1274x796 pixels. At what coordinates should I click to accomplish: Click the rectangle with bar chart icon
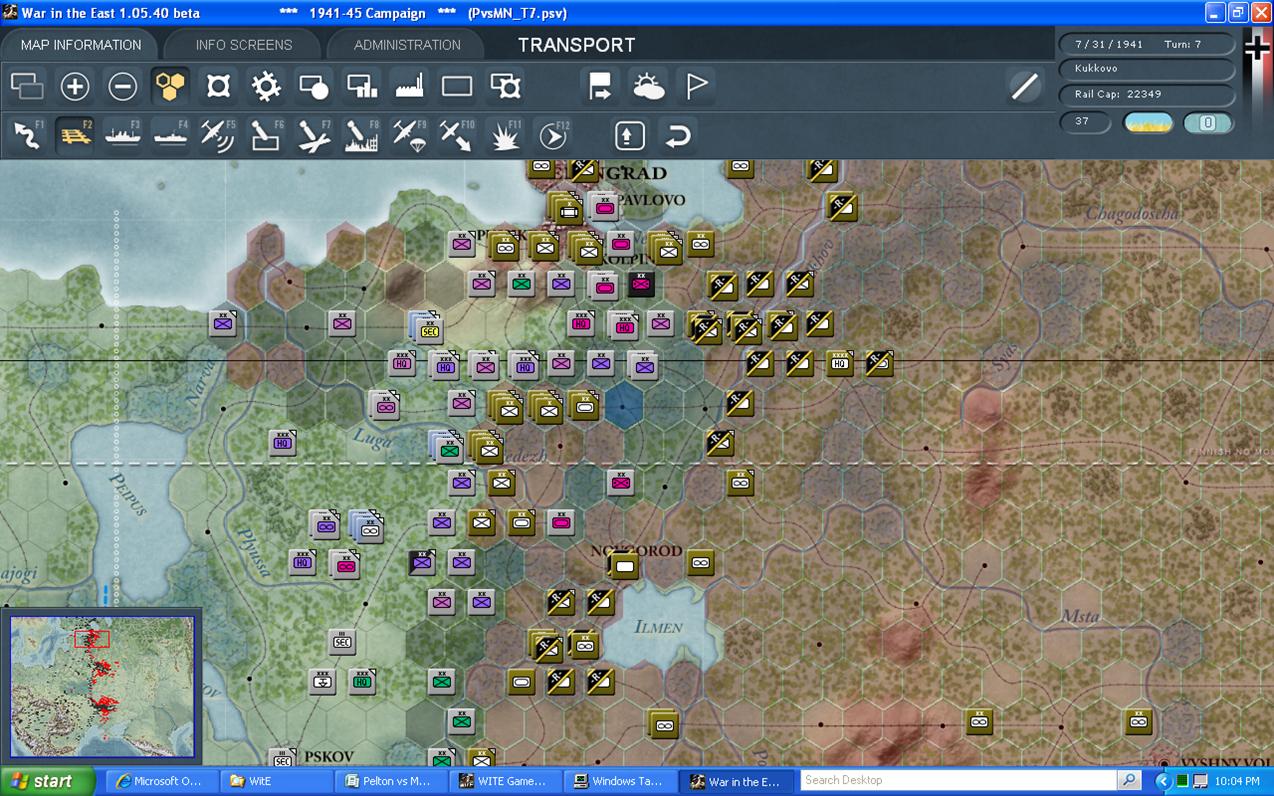click(x=362, y=87)
